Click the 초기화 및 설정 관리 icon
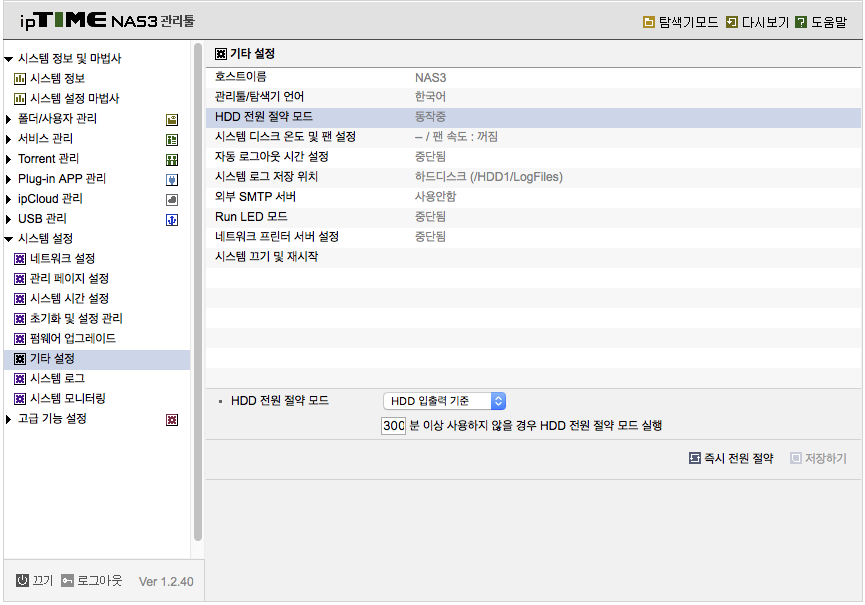865x605 pixels. click(x=20, y=319)
